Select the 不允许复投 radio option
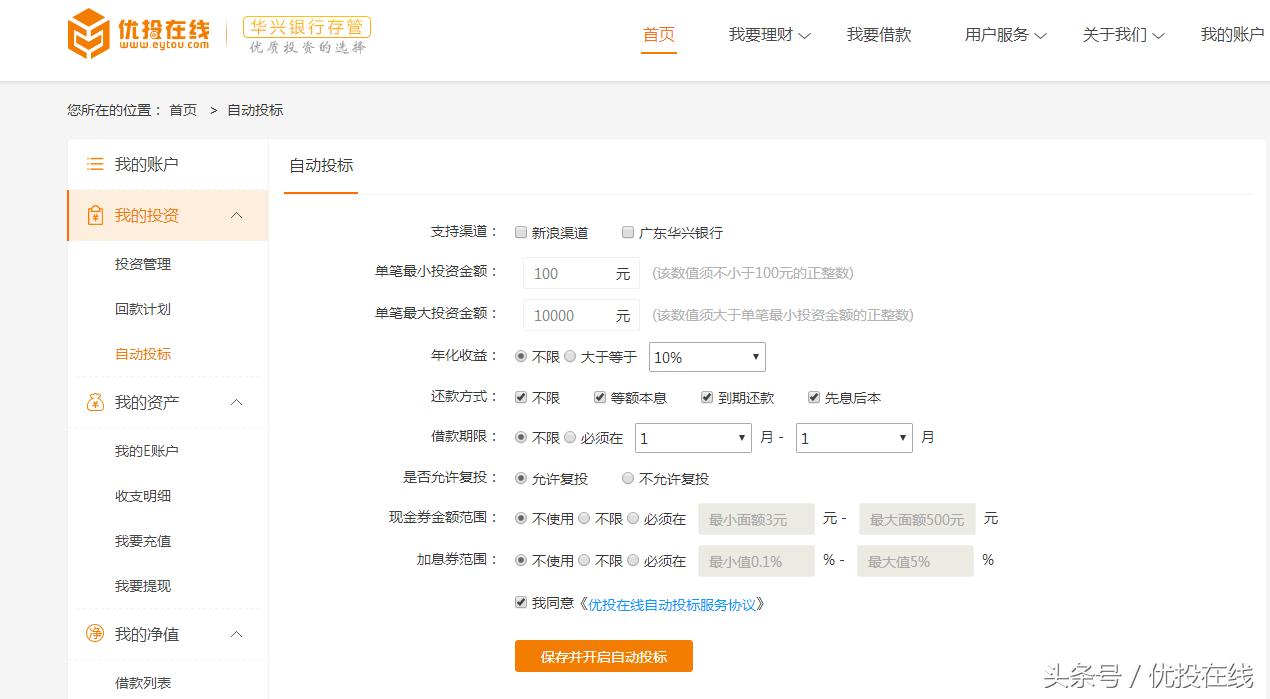 click(x=628, y=478)
